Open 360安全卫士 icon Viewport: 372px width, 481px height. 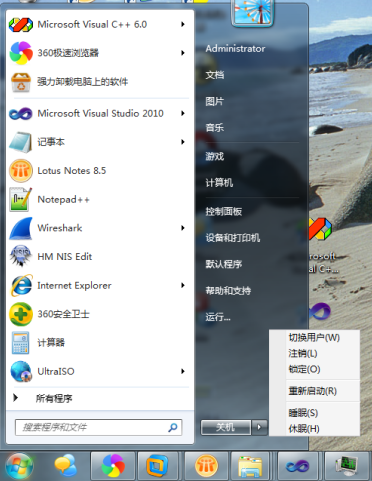pos(21,314)
